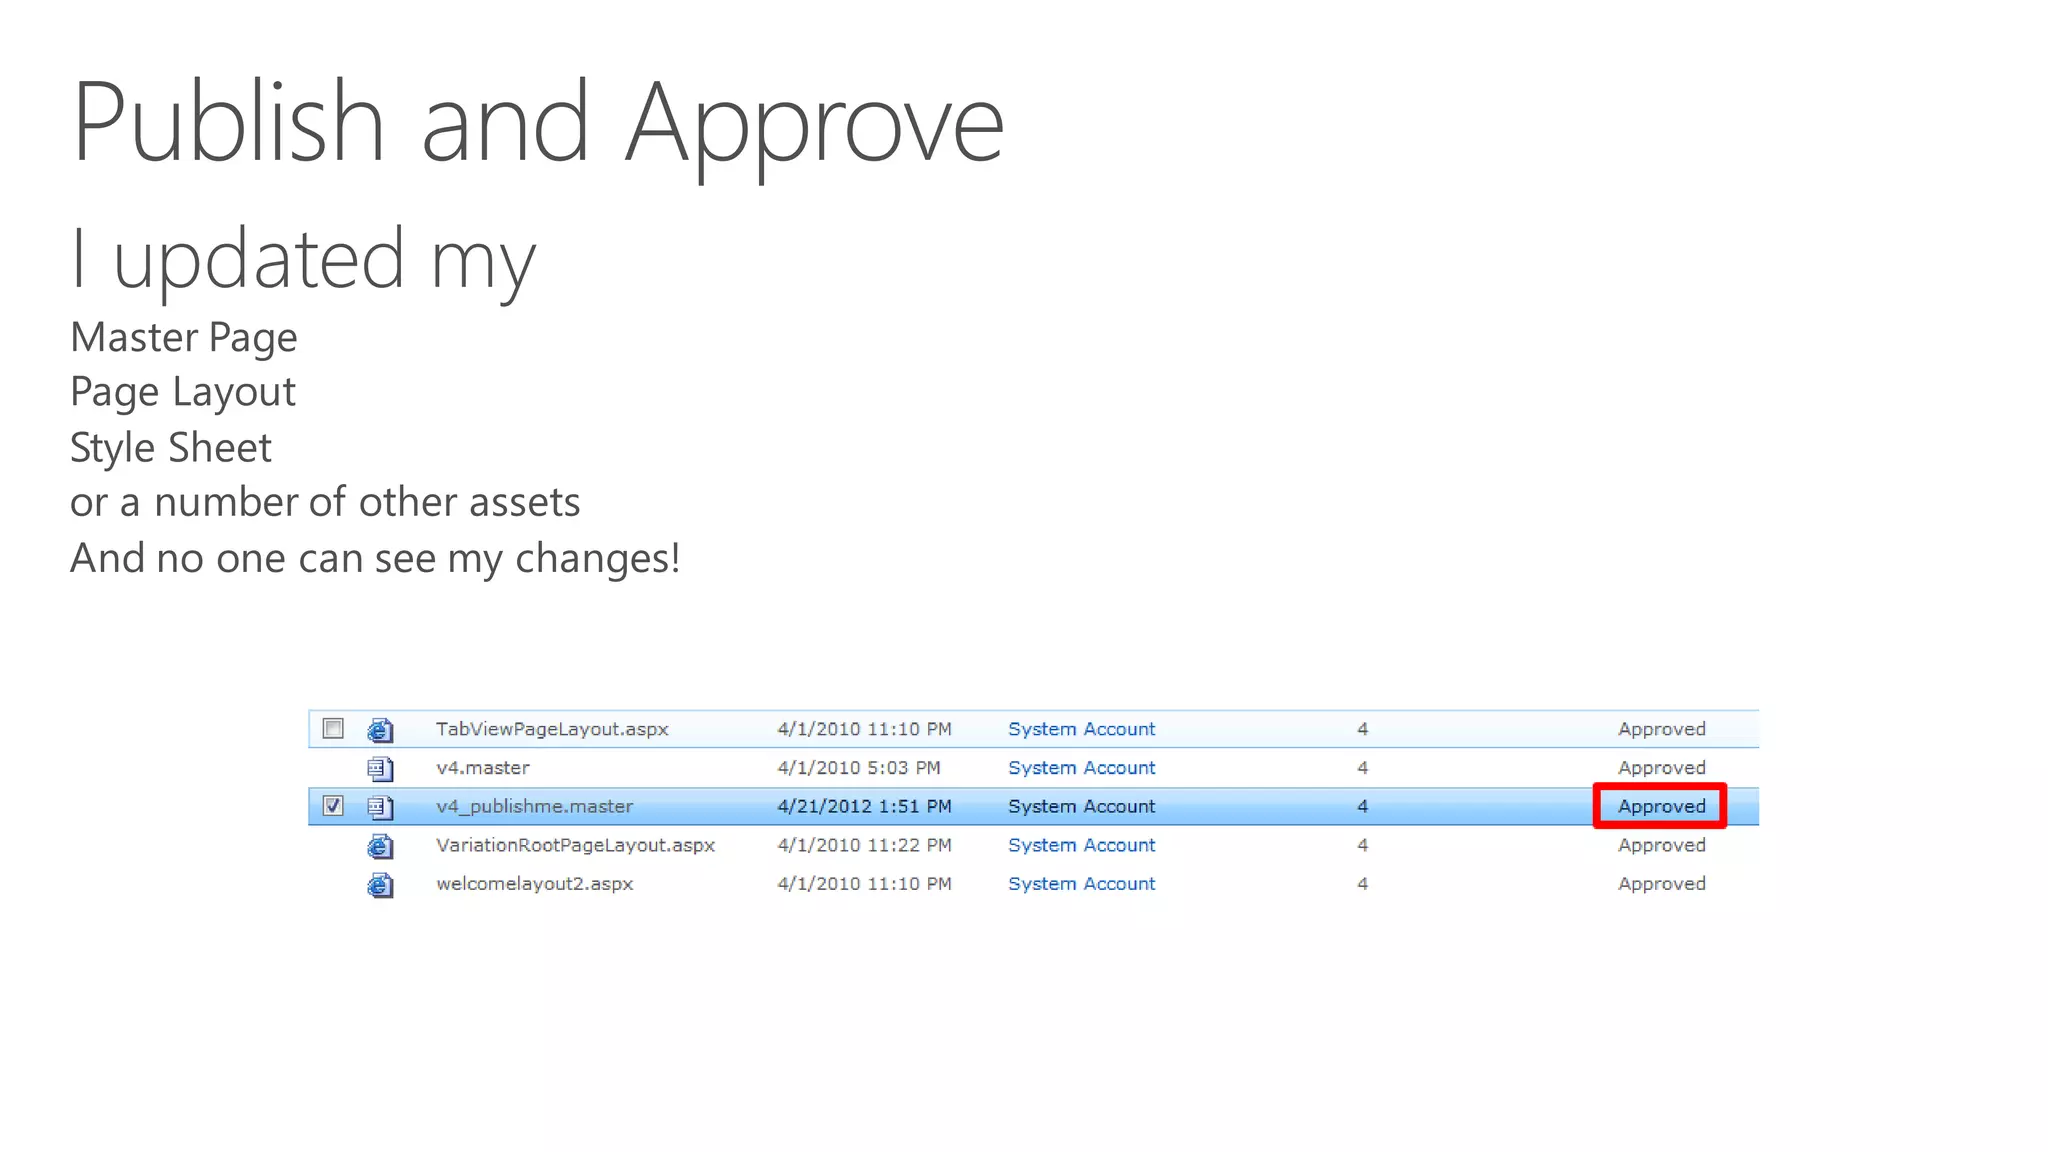Click the v4_publishme.master file icon
This screenshot has height=1152, width=2048.
click(380, 806)
